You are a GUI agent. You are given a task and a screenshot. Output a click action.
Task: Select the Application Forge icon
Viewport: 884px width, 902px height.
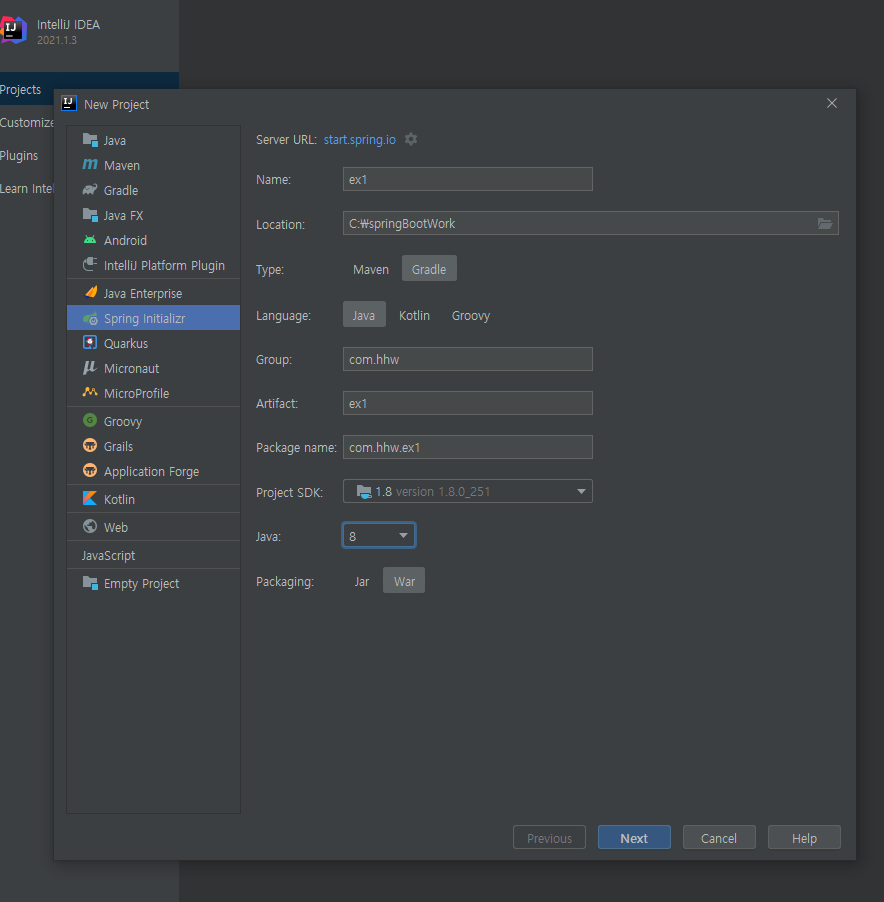coord(90,471)
